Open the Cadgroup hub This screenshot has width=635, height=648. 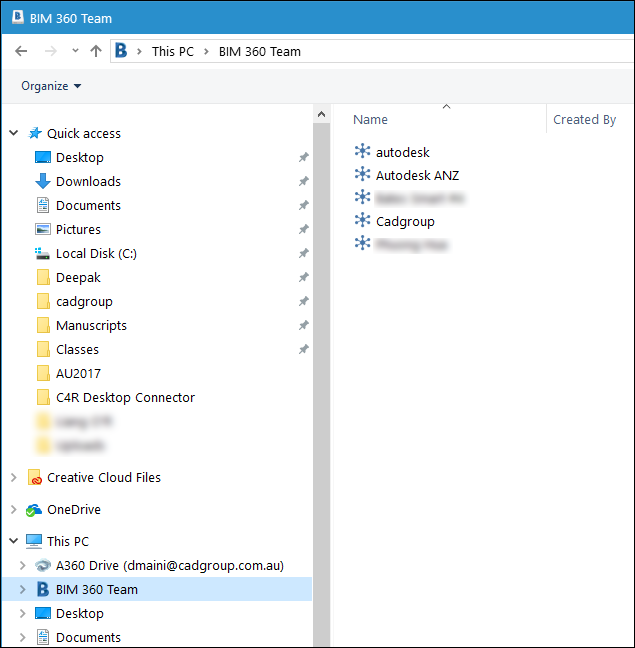coord(405,222)
